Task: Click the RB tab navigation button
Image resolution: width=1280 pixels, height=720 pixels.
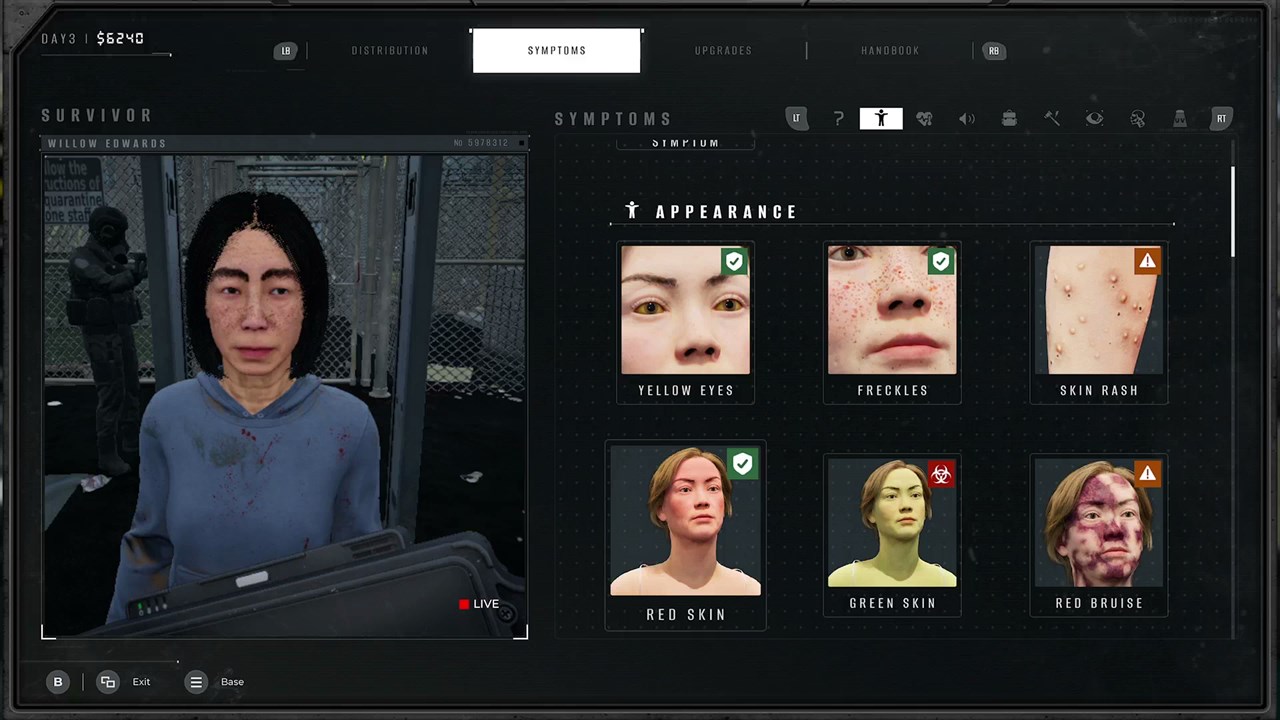Action: tap(993, 51)
